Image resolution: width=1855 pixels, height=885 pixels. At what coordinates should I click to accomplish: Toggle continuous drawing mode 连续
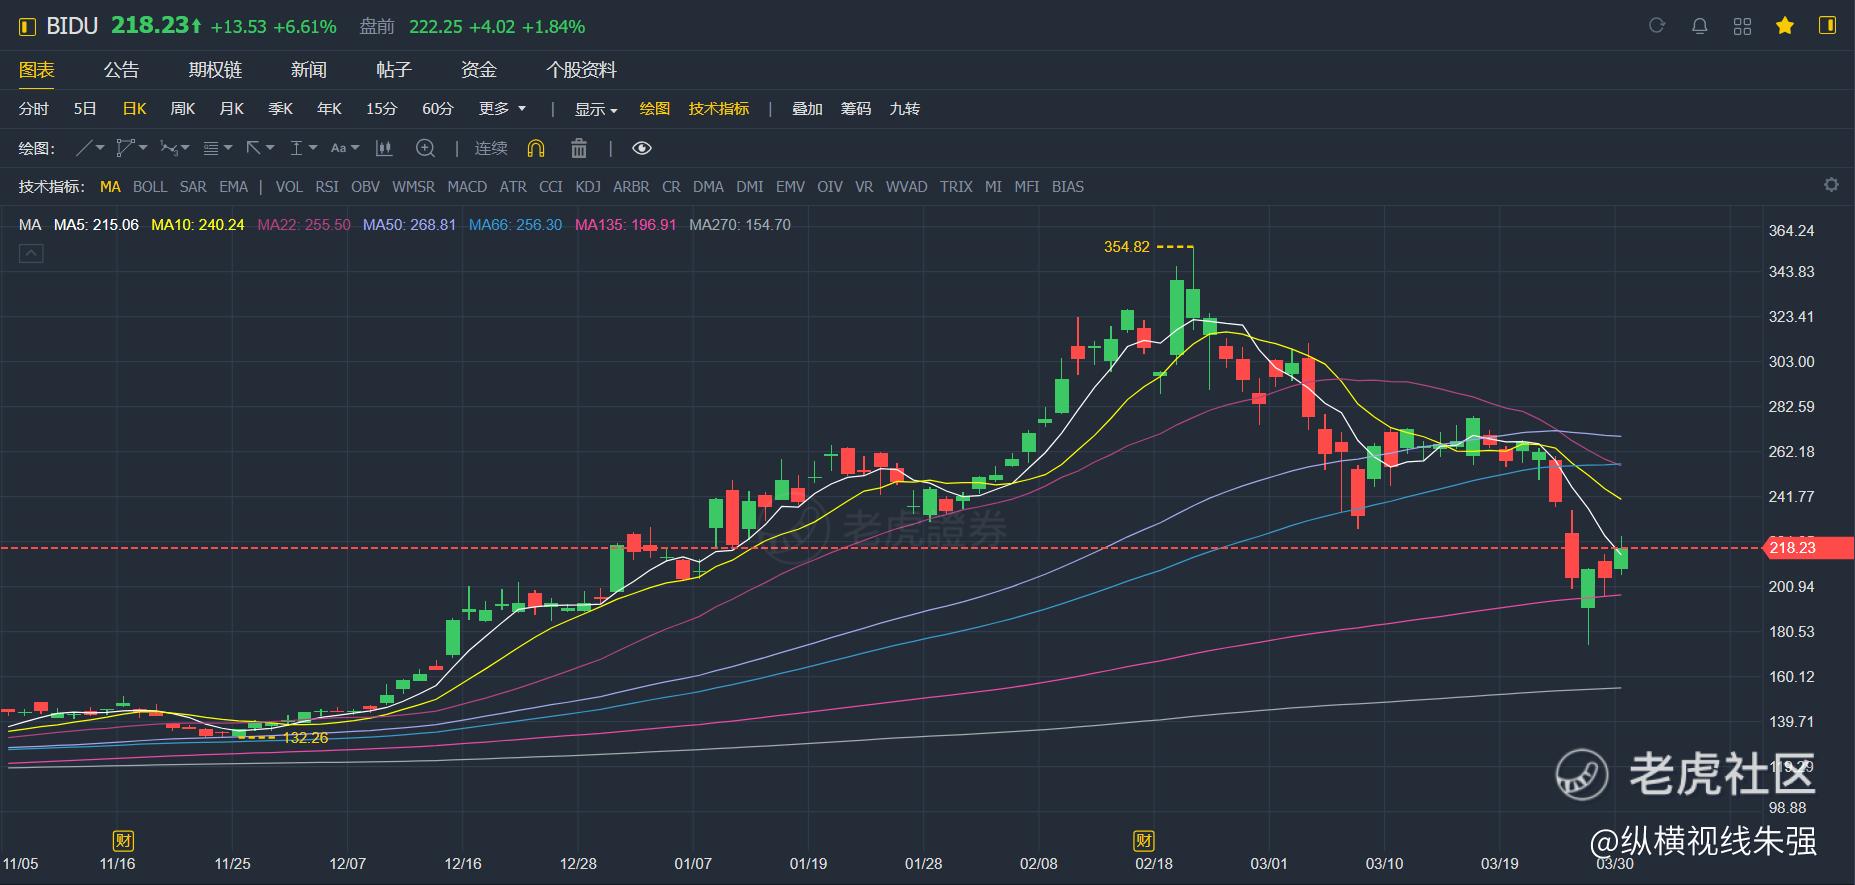coord(491,148)
